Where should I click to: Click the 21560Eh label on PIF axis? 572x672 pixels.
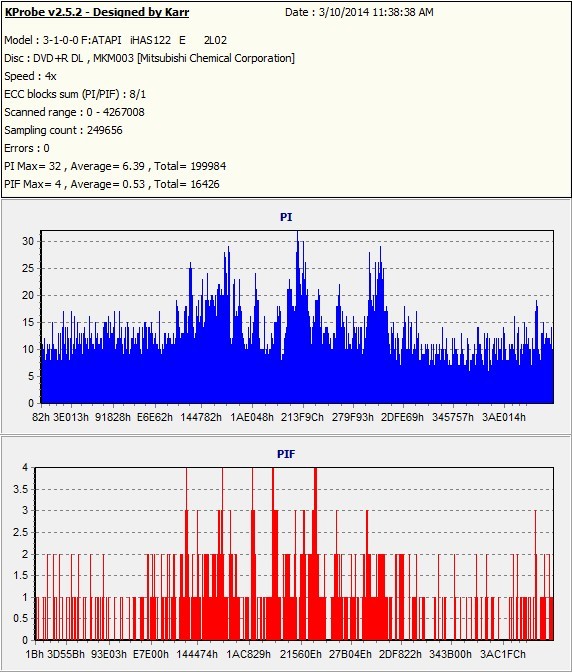300,654
